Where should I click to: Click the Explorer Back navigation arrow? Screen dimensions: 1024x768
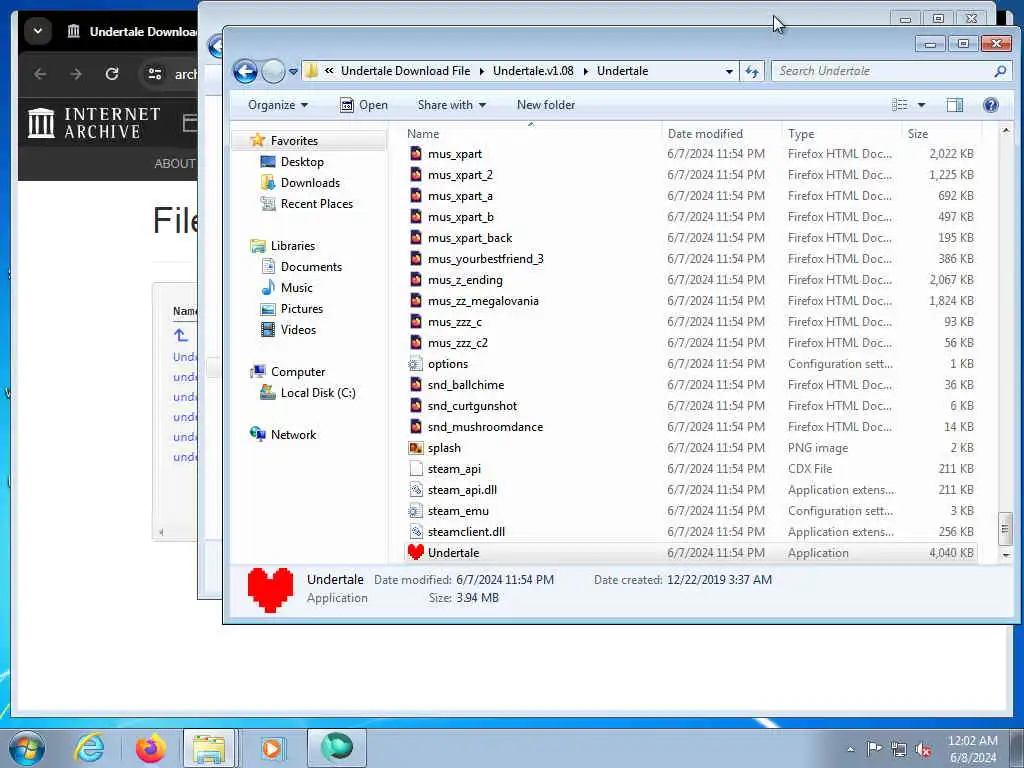pyautogui.click(x=246, y=71)
